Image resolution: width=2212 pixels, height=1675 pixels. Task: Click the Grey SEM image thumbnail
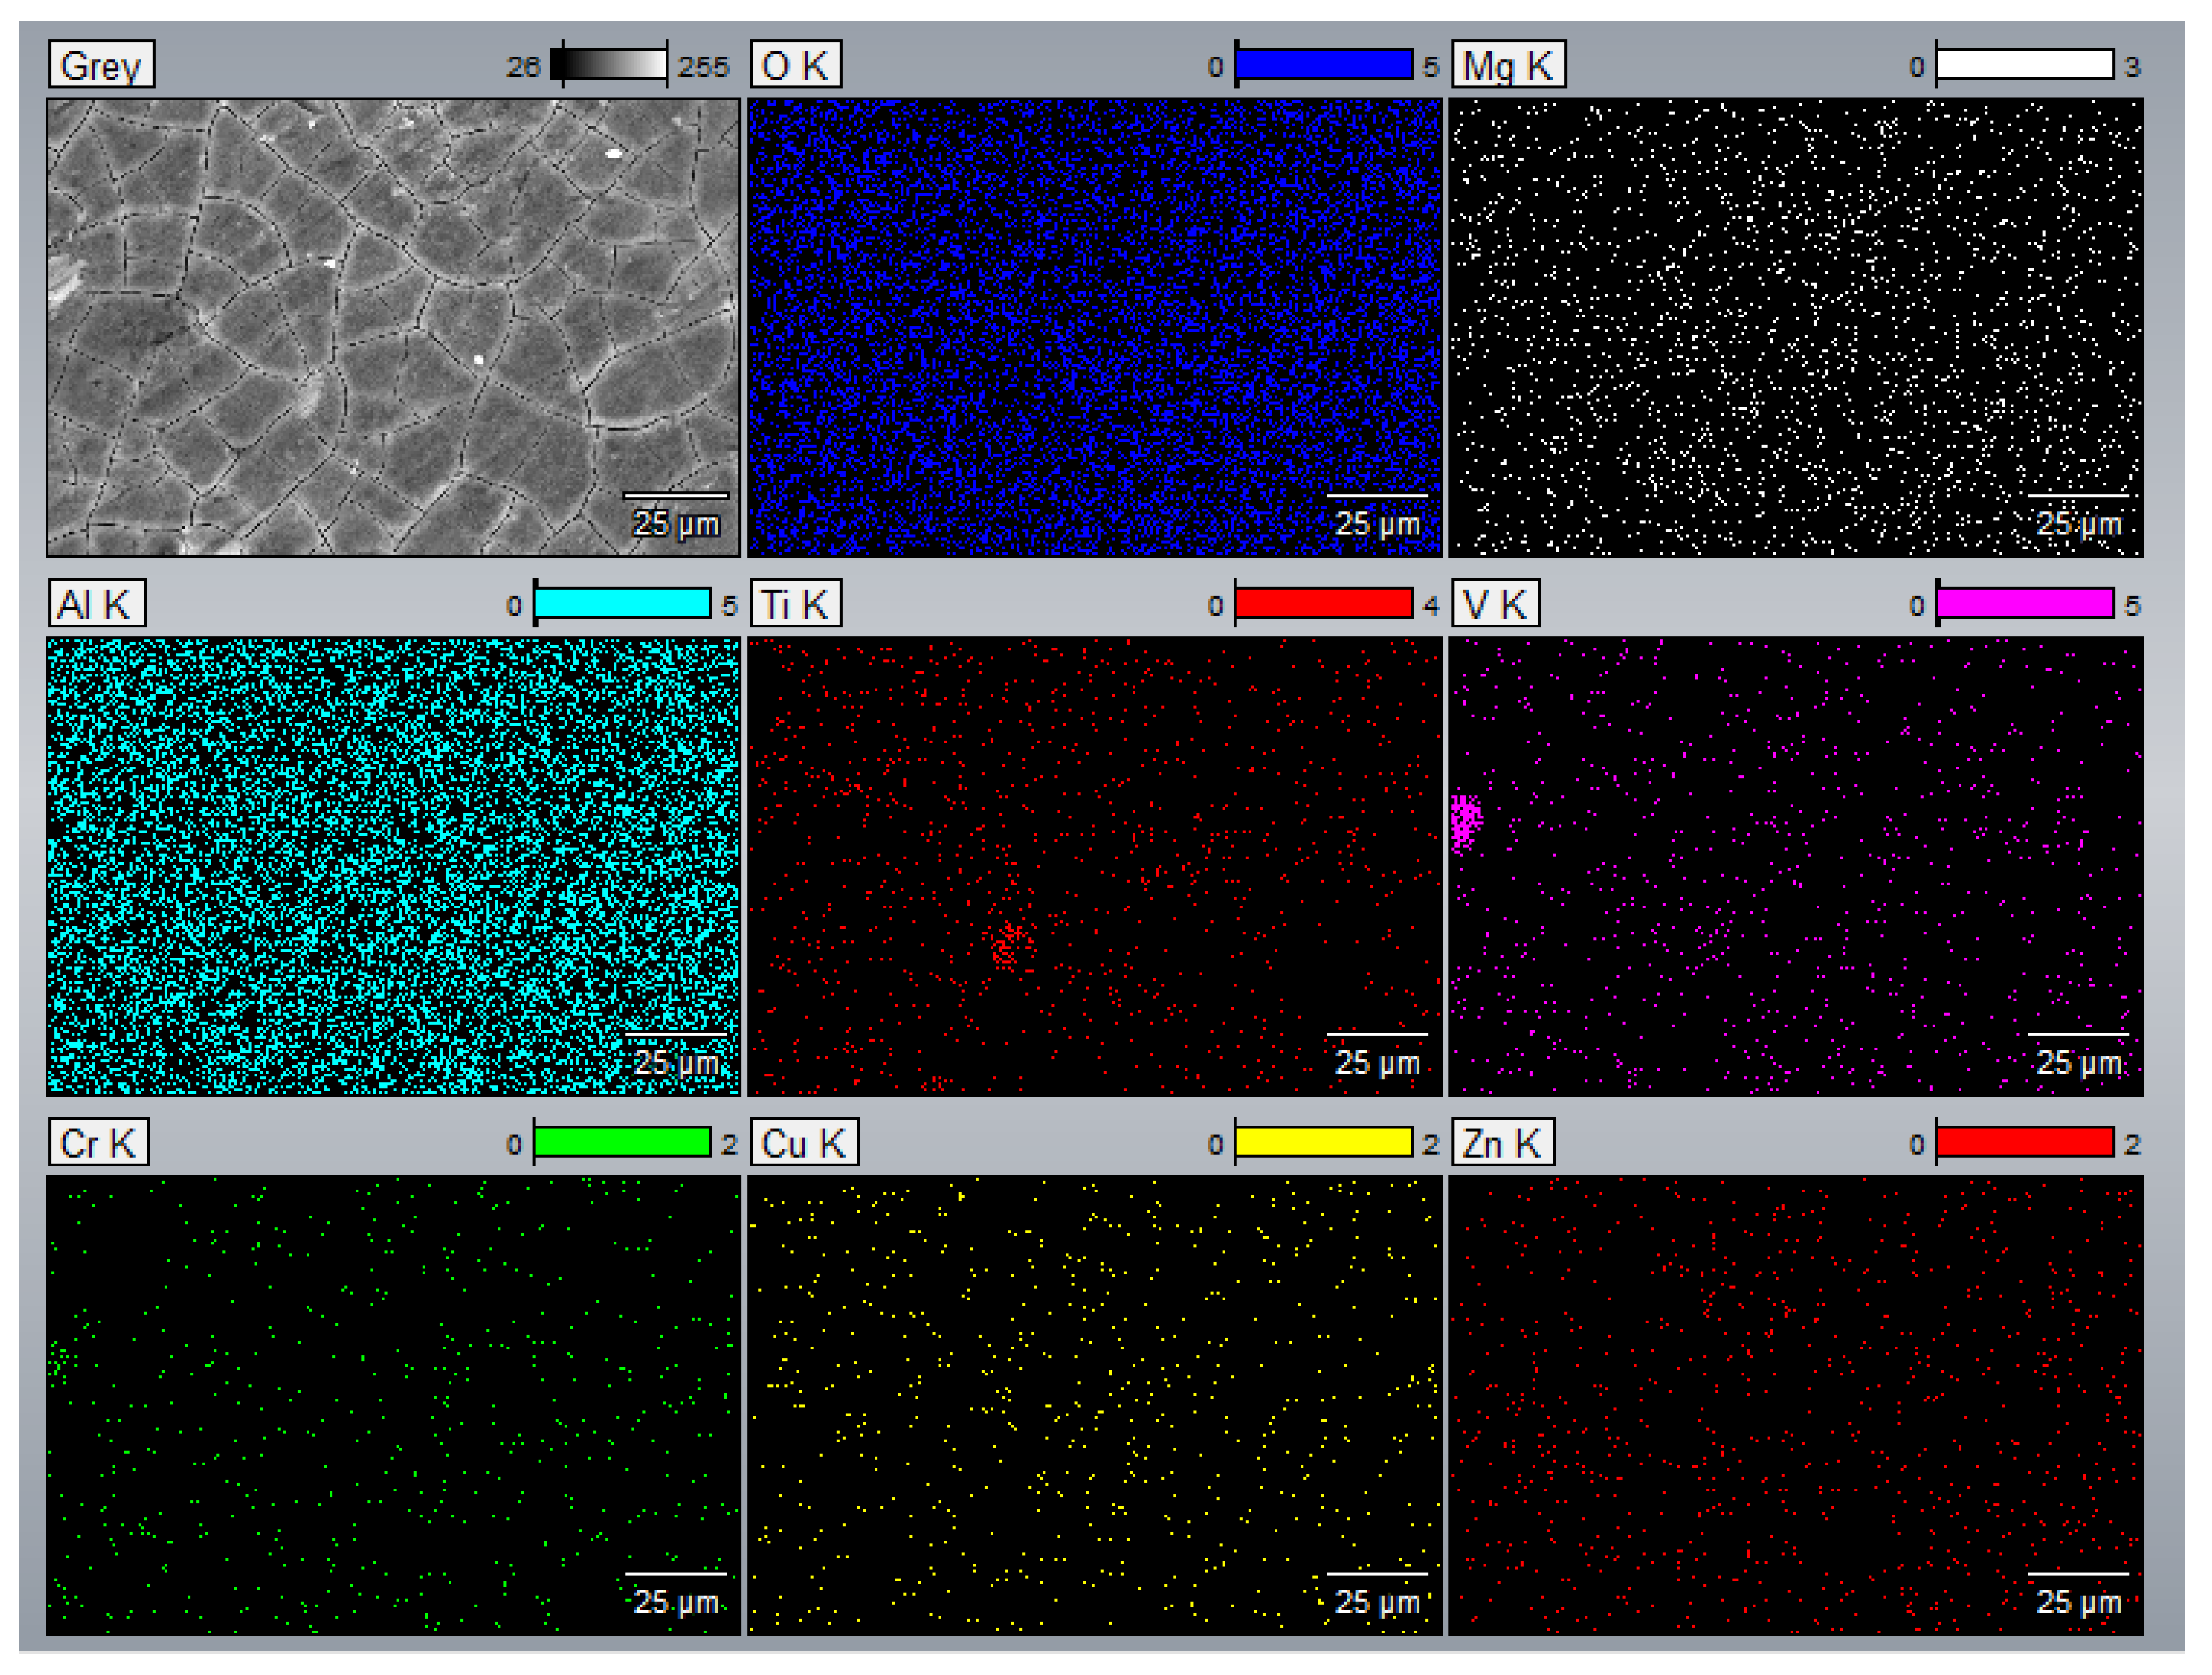(393, 327)
